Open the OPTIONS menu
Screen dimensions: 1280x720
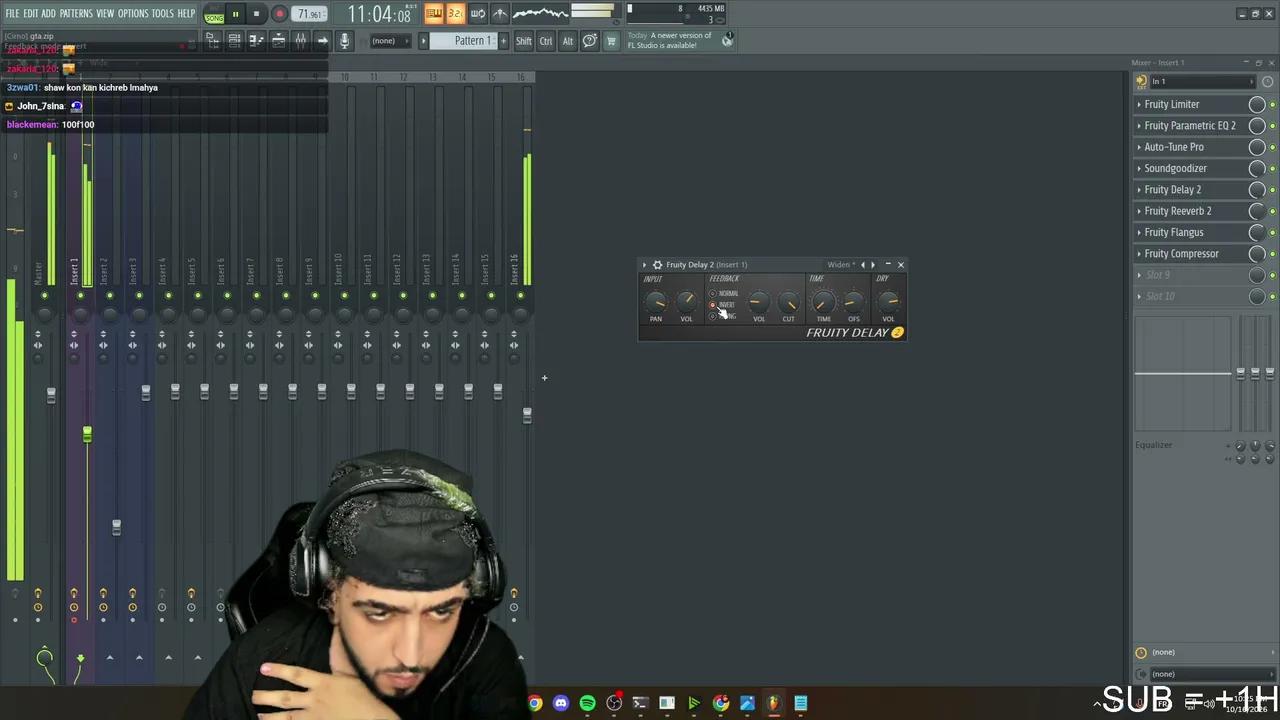coord(133,13)
